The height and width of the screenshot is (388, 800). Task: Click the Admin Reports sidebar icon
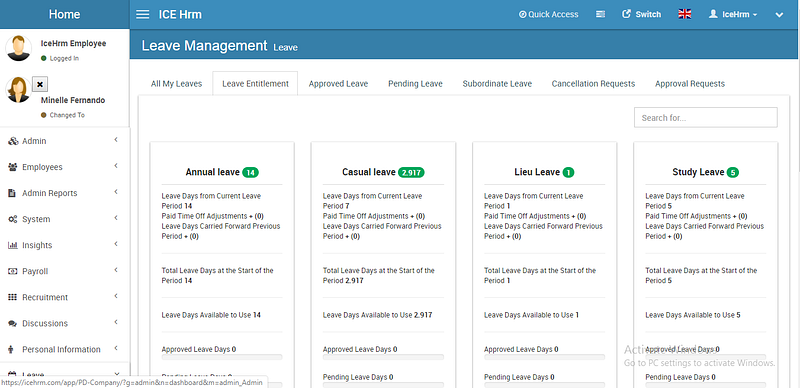[x=12, y=193]
